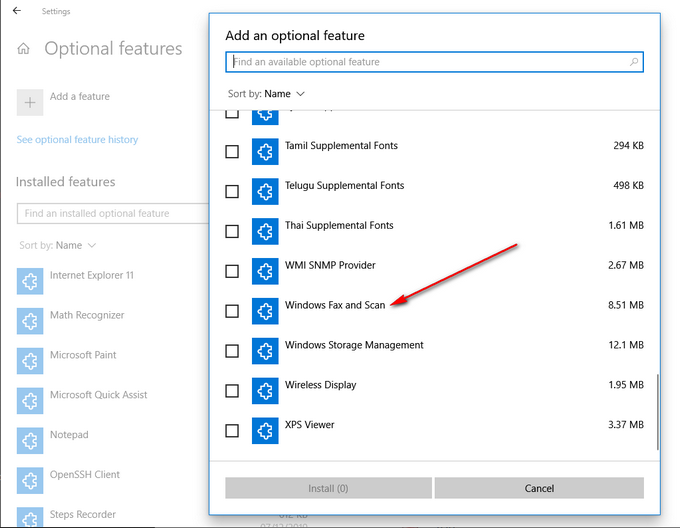Enable the Wireless Display checkbox
Viewport: 680px width, 528px height.
(232, 391)
